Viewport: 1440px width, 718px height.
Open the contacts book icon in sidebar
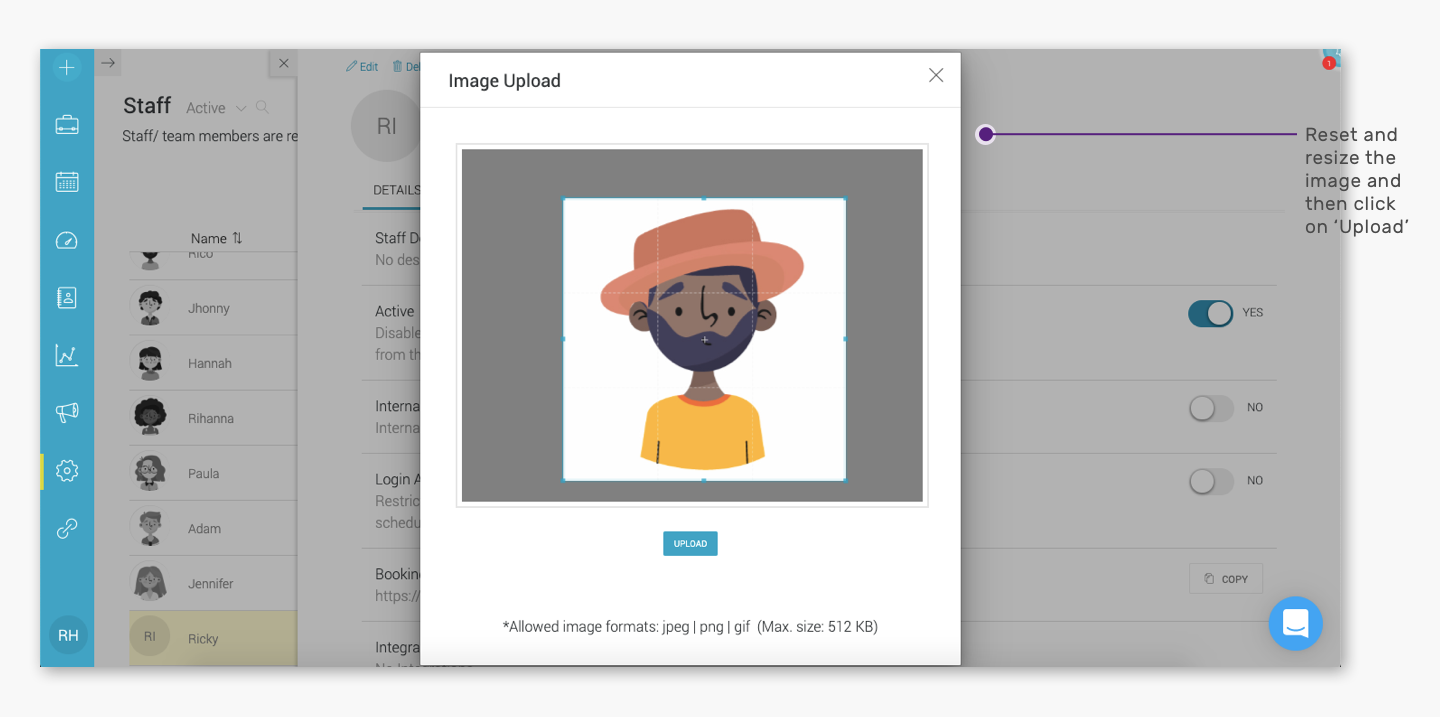coord(67,297)
